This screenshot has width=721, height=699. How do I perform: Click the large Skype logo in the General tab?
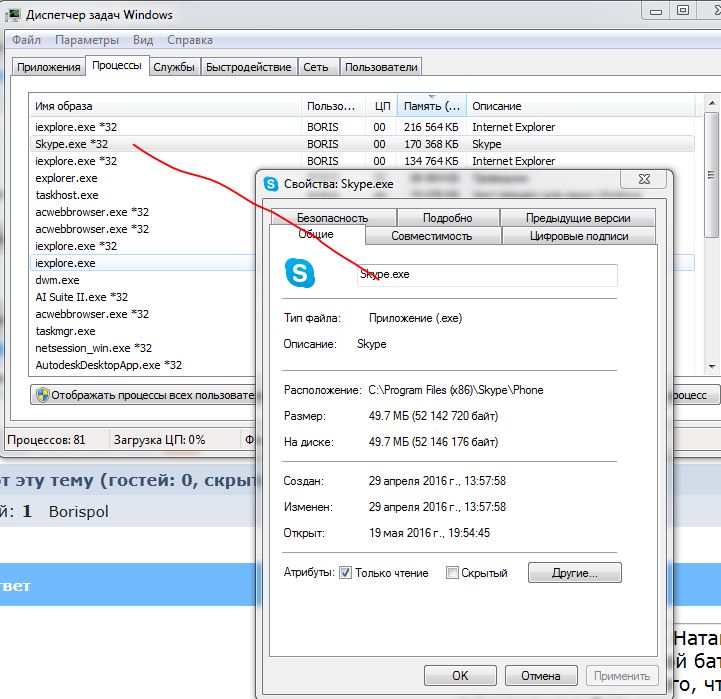pyautogui.click(x=300, y=273)
